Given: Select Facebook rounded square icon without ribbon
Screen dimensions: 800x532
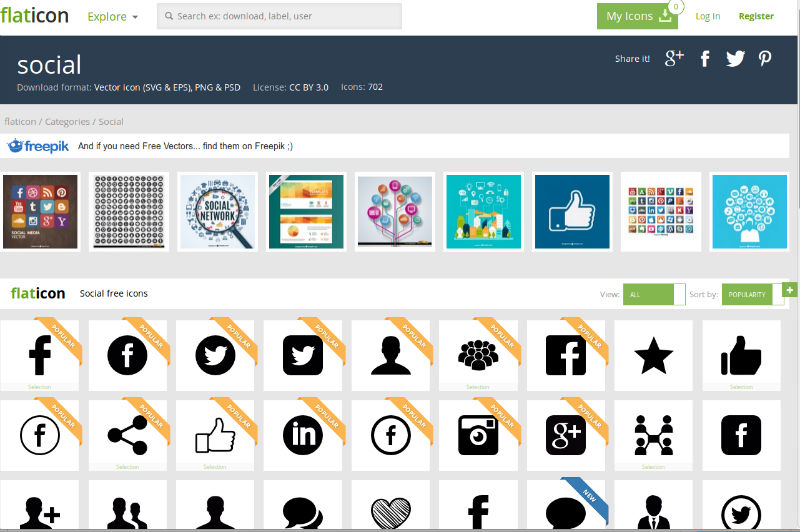Looking at the screenshot, I should pyautogui.click(x=741, y=435).
